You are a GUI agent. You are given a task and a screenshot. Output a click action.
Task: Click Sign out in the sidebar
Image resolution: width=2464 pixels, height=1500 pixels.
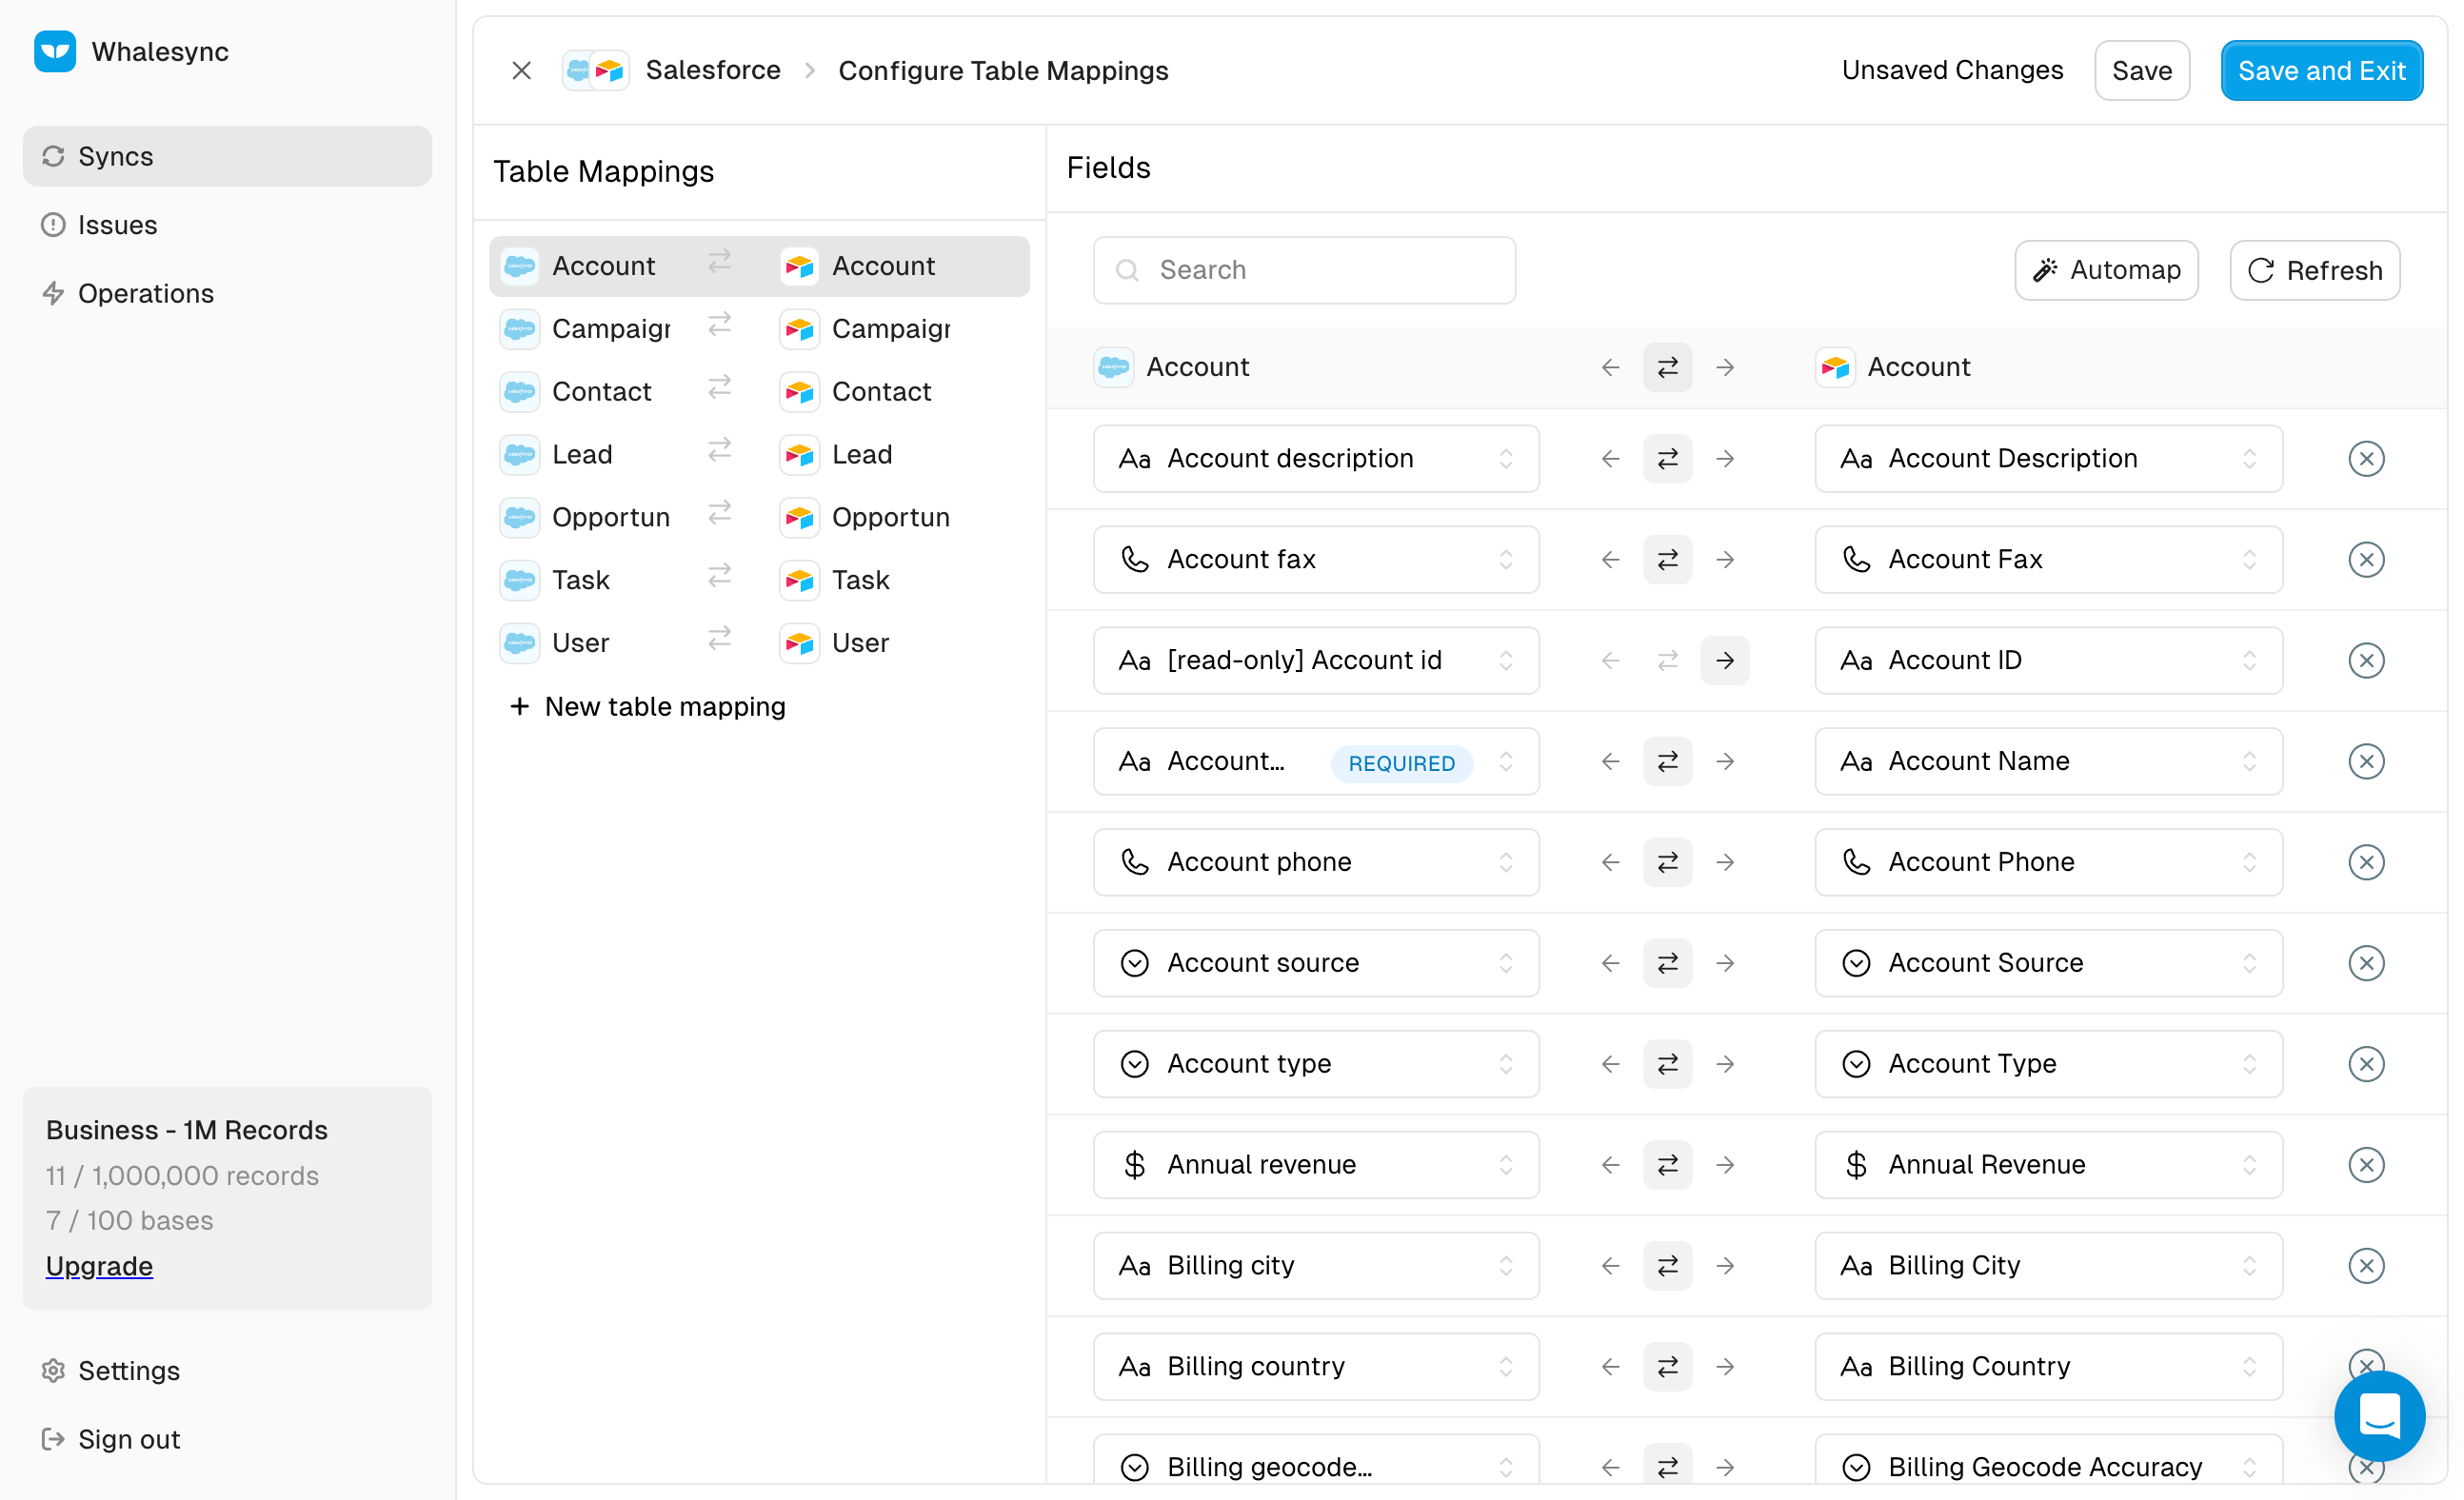[x=227, y=1439]
